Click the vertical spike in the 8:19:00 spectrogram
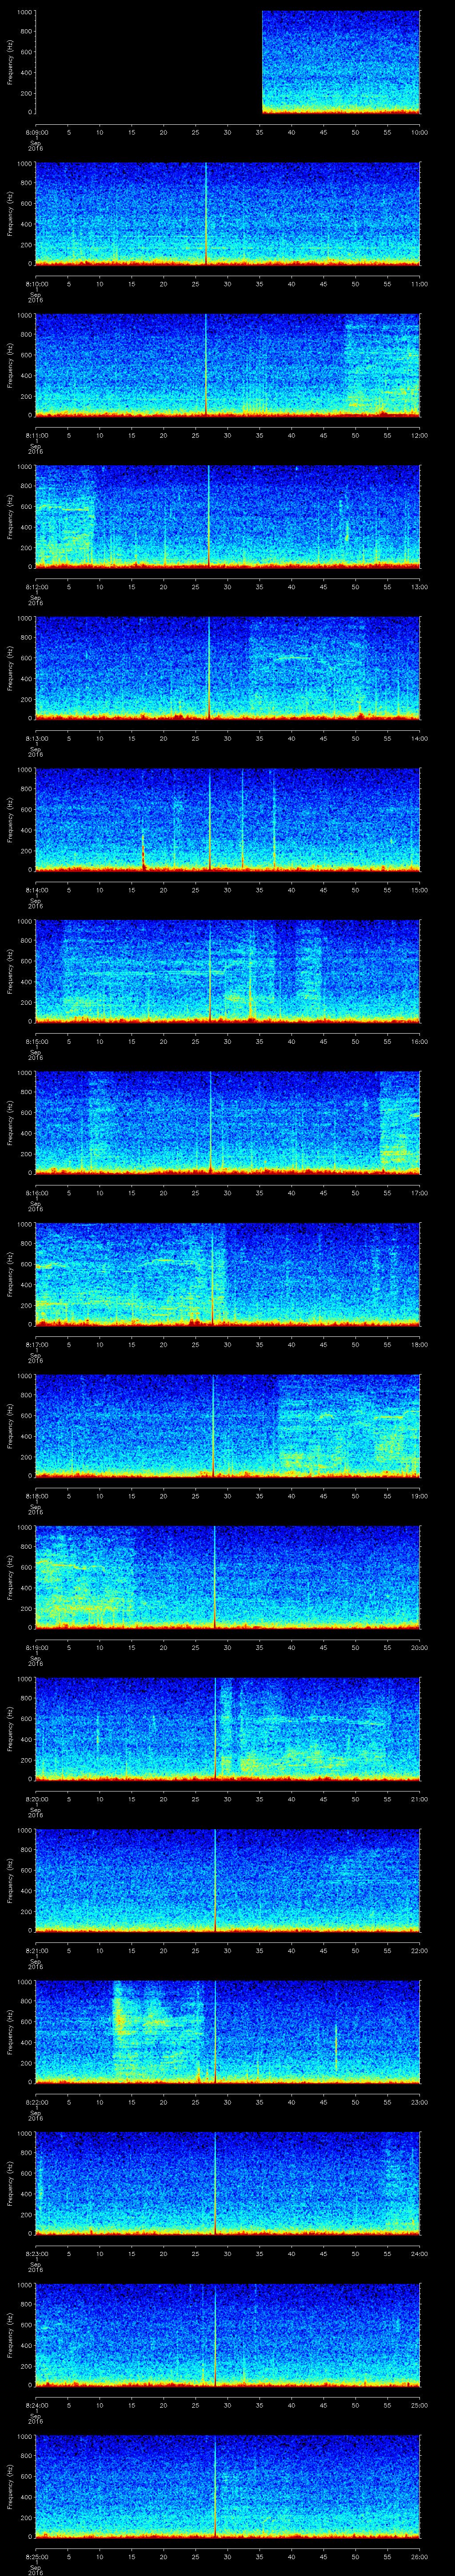This screenshot has height=2576, width=455. coord(214,1577)
